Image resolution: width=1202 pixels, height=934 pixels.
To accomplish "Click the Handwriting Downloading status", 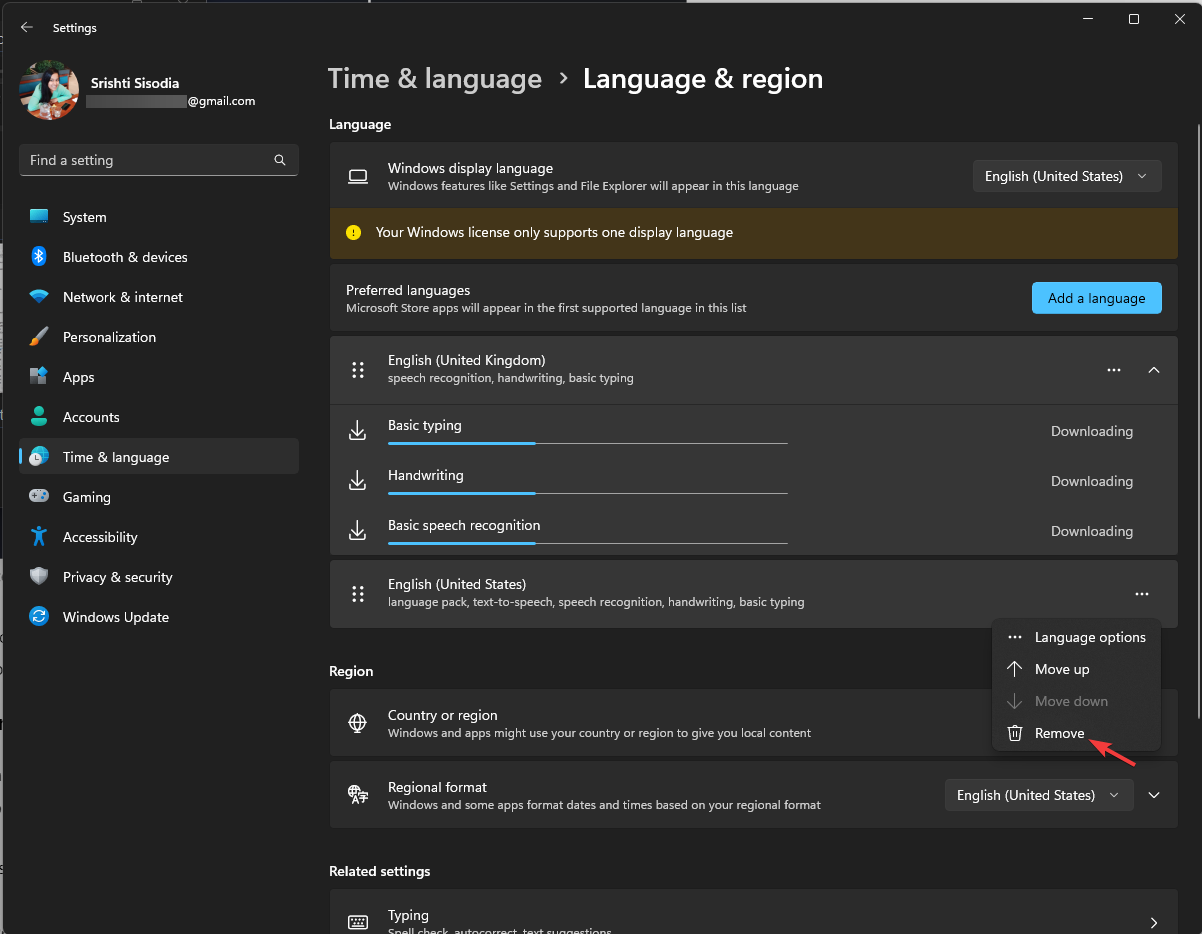I will 1092,481.
